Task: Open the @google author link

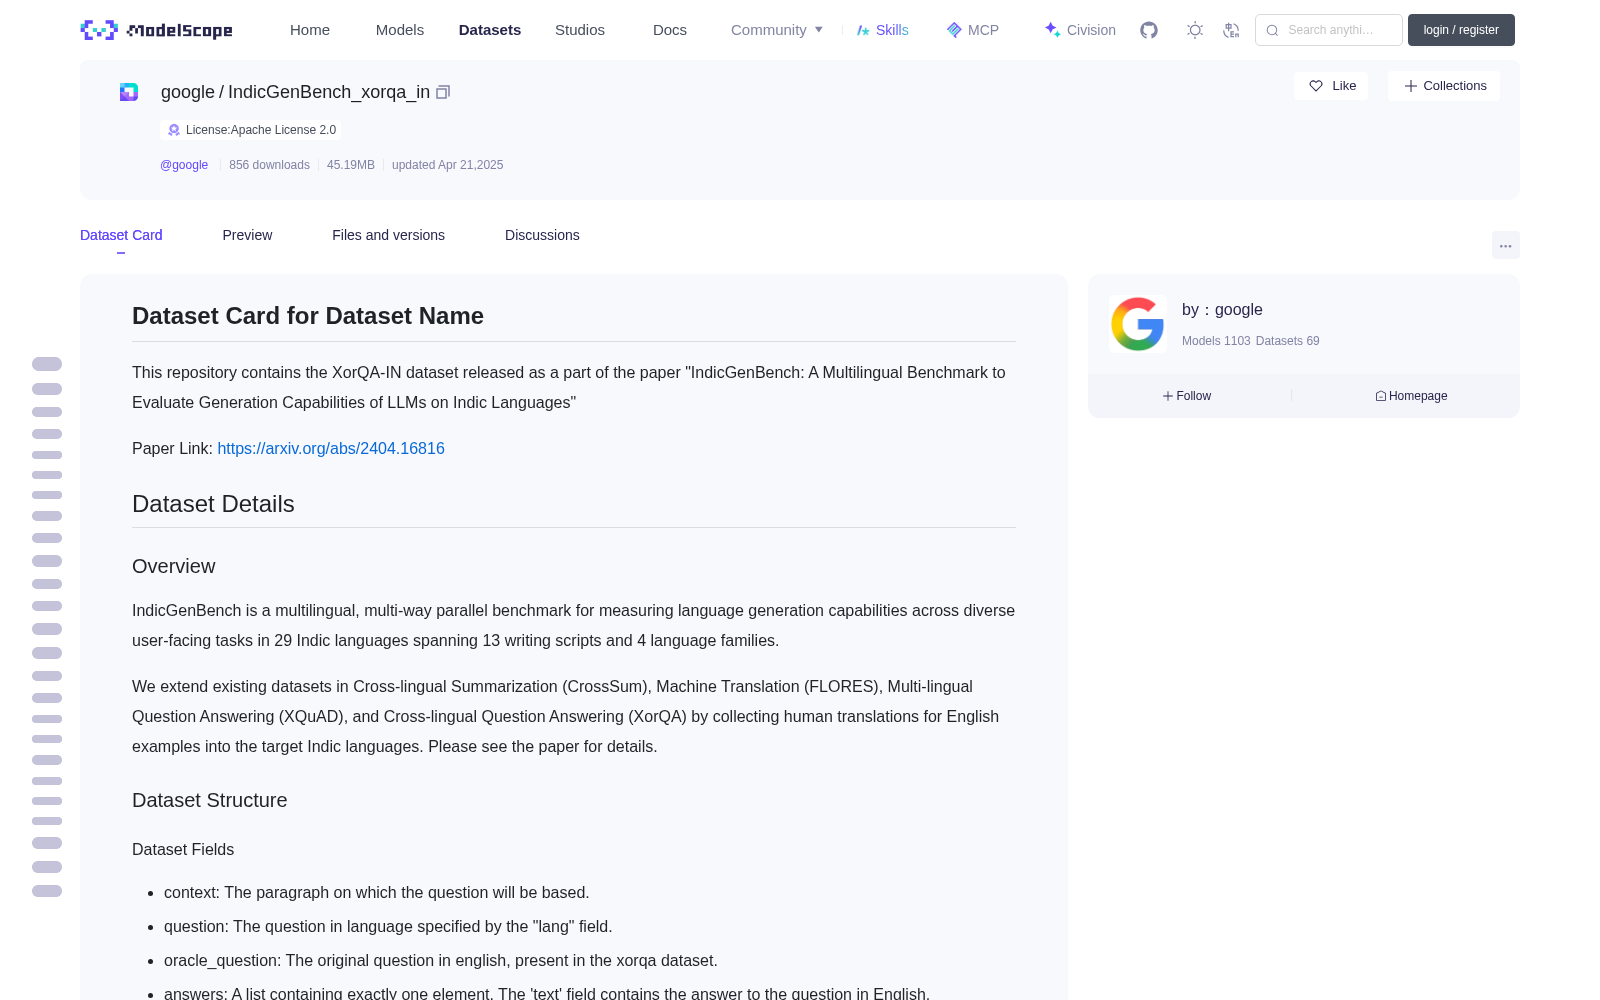Action: [x=184, y=165]
